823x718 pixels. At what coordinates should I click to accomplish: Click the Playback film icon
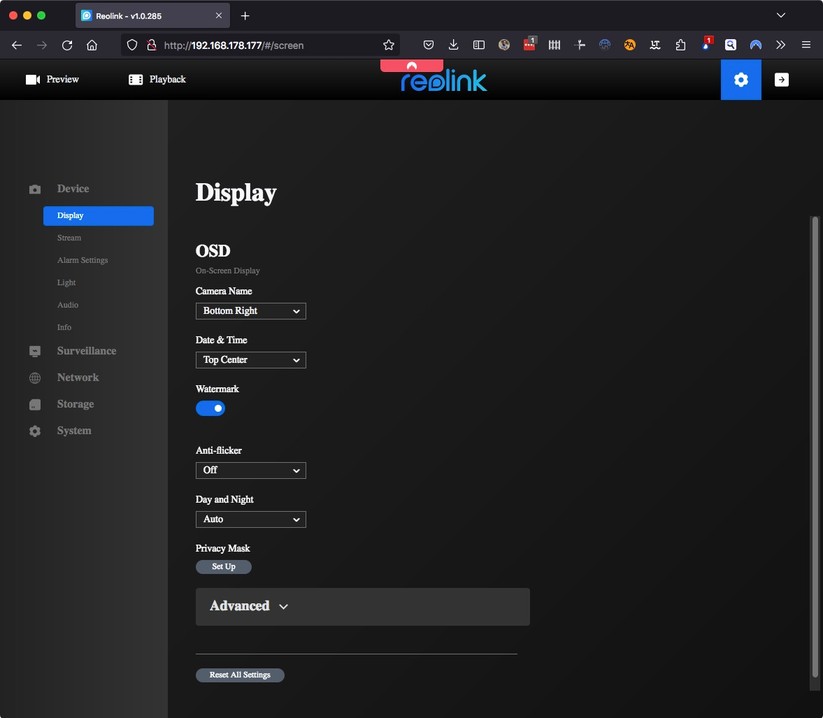[136, 80]
